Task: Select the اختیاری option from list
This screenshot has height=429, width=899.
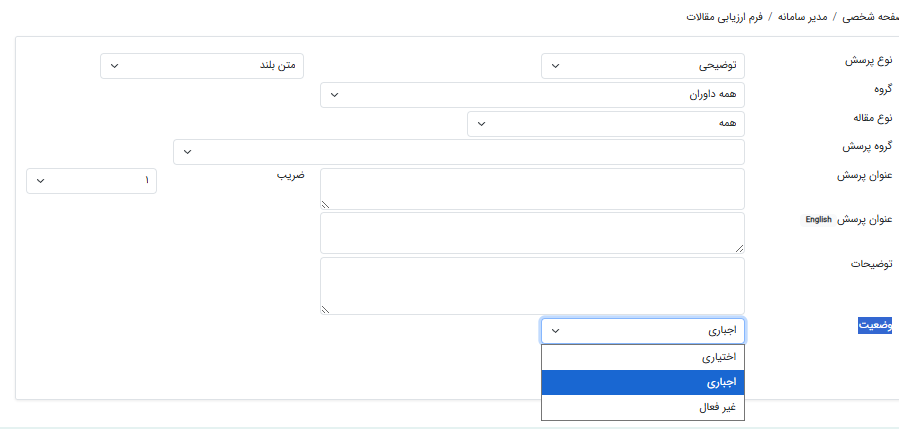Action: click(x=643, y=357)
